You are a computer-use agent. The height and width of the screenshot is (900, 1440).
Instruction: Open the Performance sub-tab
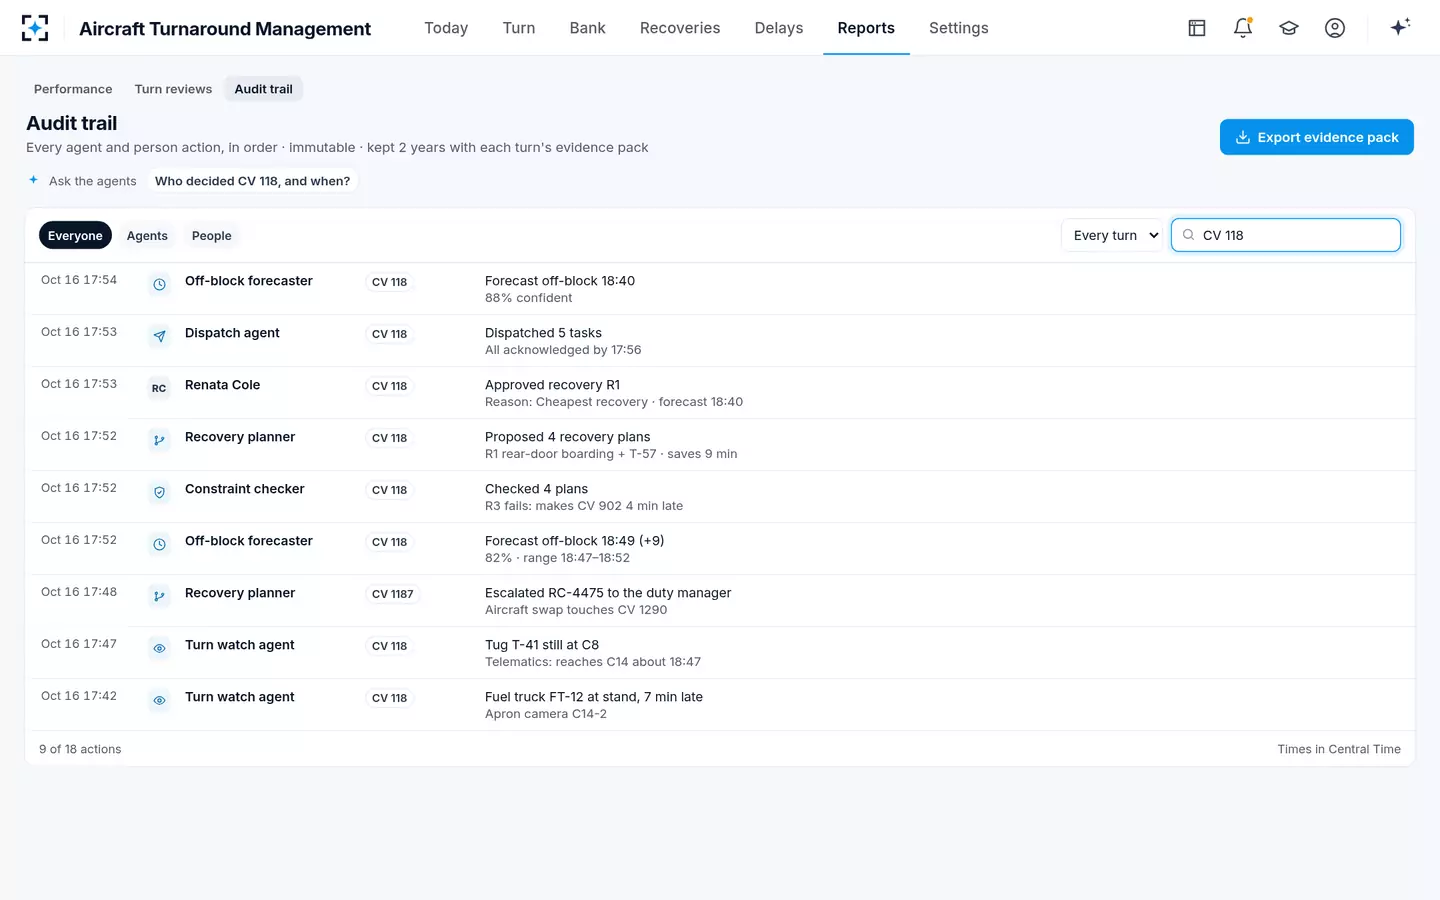[x=73, y=89]
